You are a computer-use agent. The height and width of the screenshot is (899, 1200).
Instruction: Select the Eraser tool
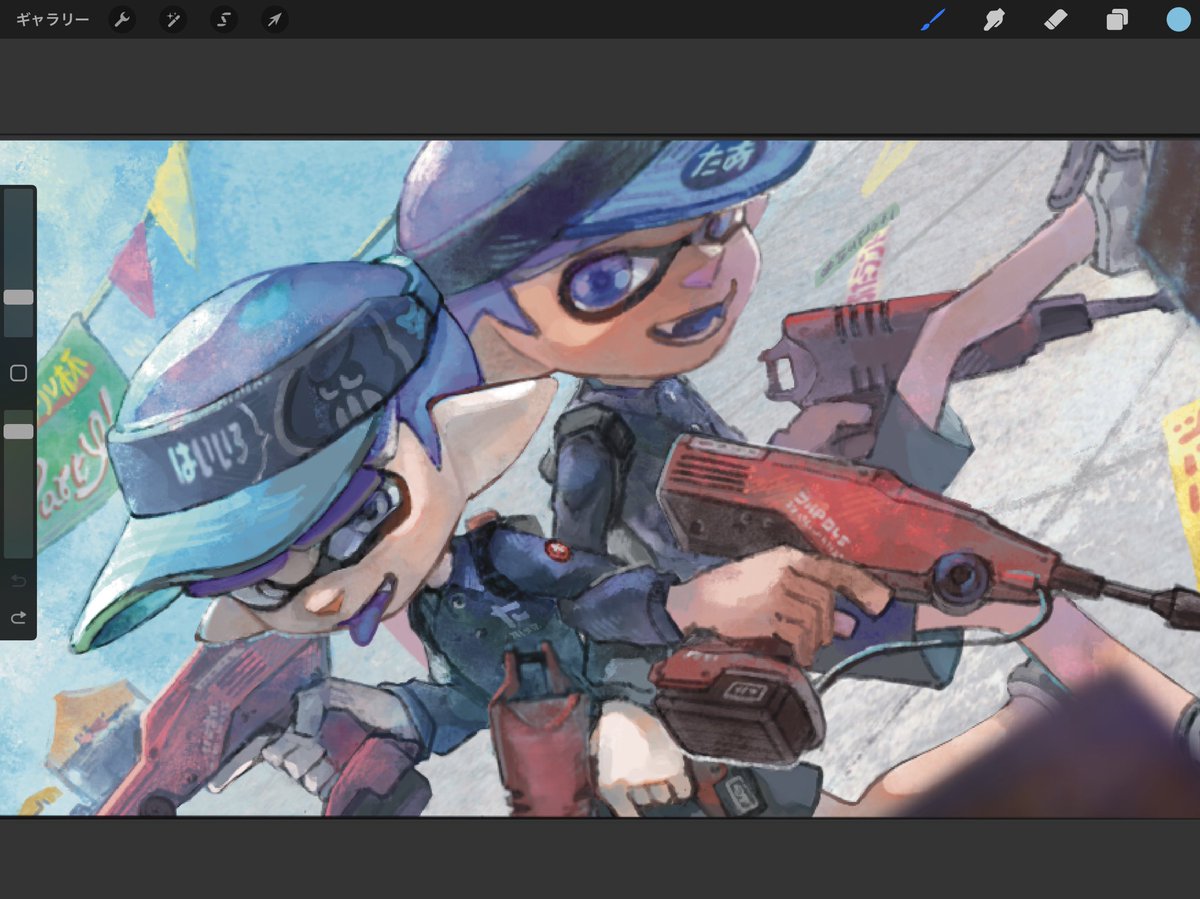coord(1055,20)
